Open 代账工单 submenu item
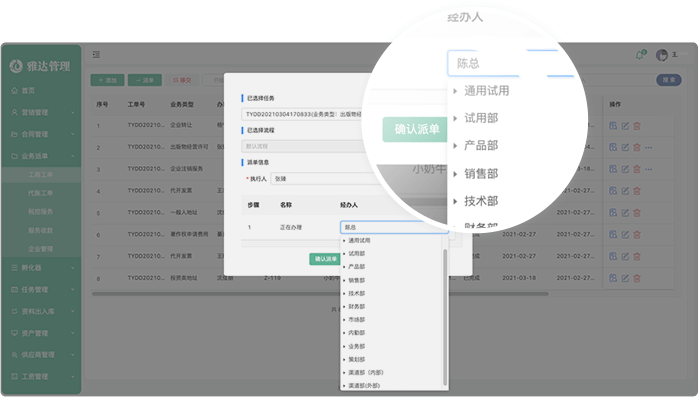The width and height of the screenshot is (698, 397). 41,193
